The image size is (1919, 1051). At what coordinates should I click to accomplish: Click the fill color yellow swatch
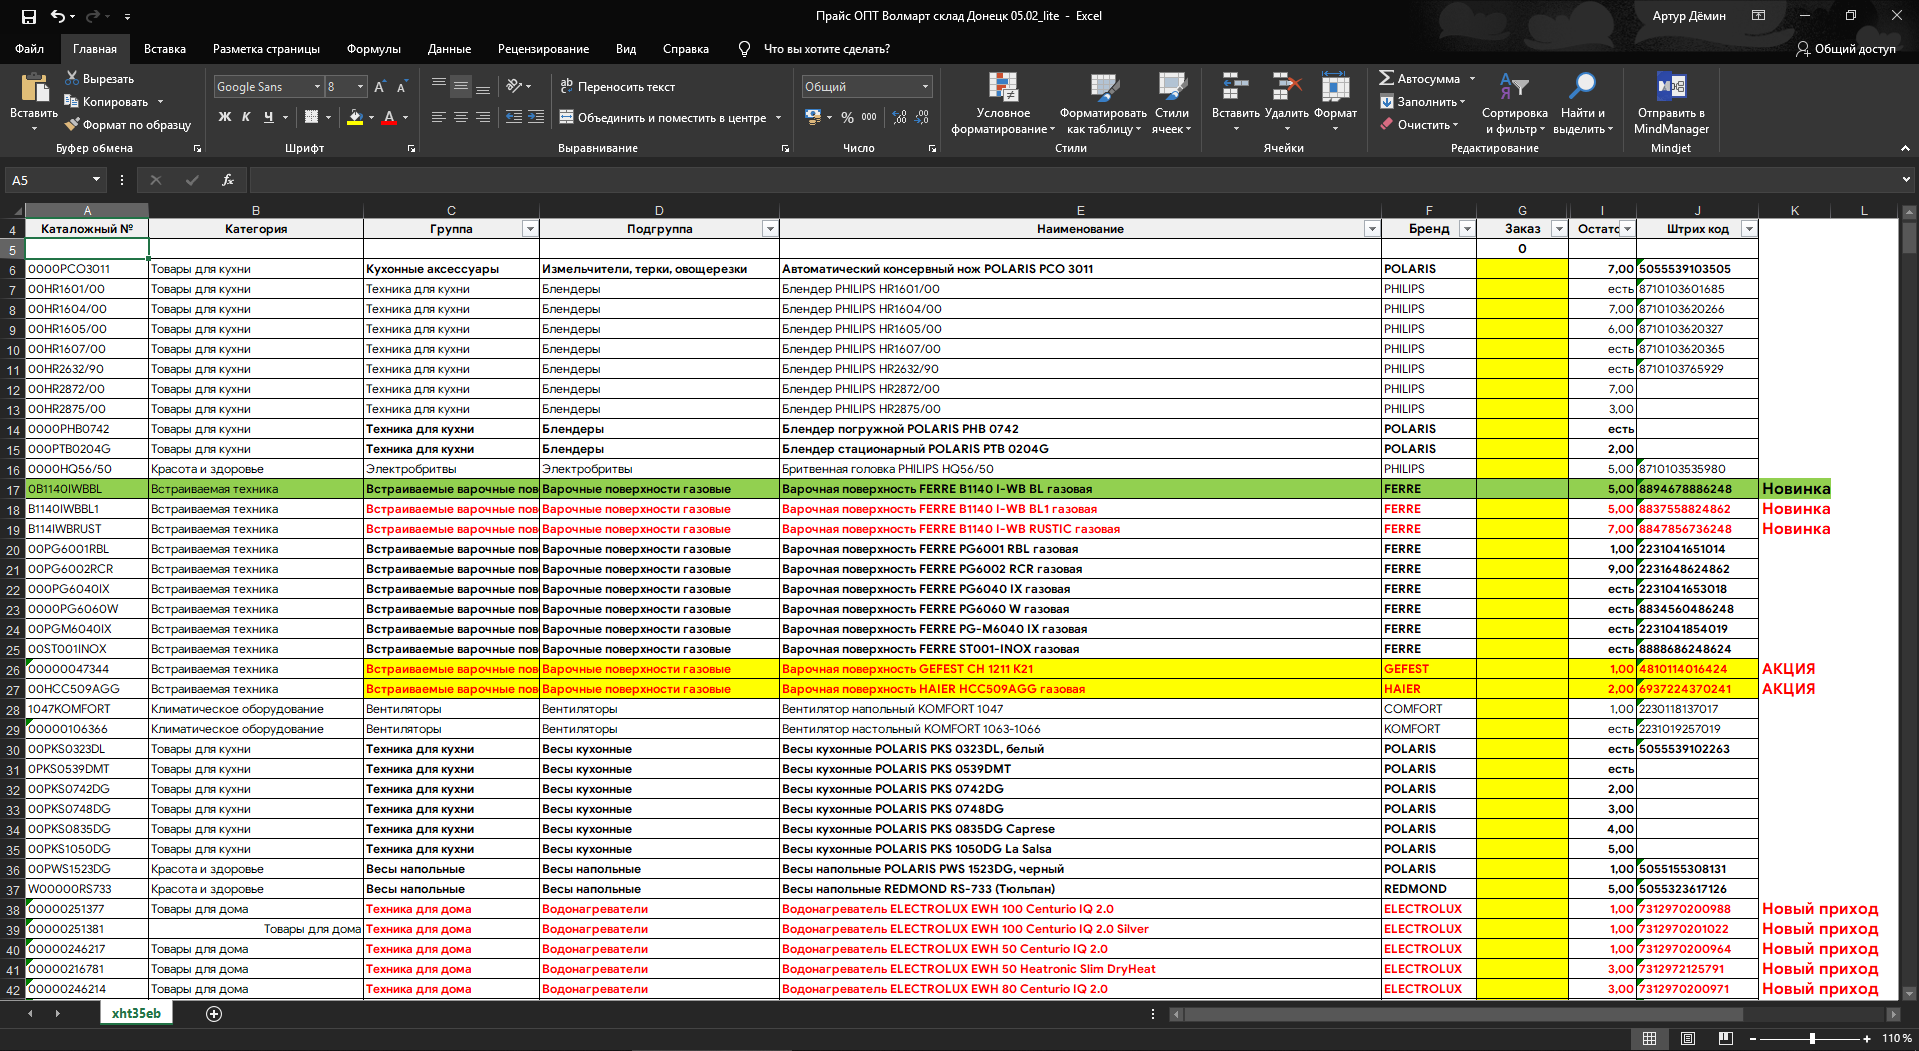(355, 117)
